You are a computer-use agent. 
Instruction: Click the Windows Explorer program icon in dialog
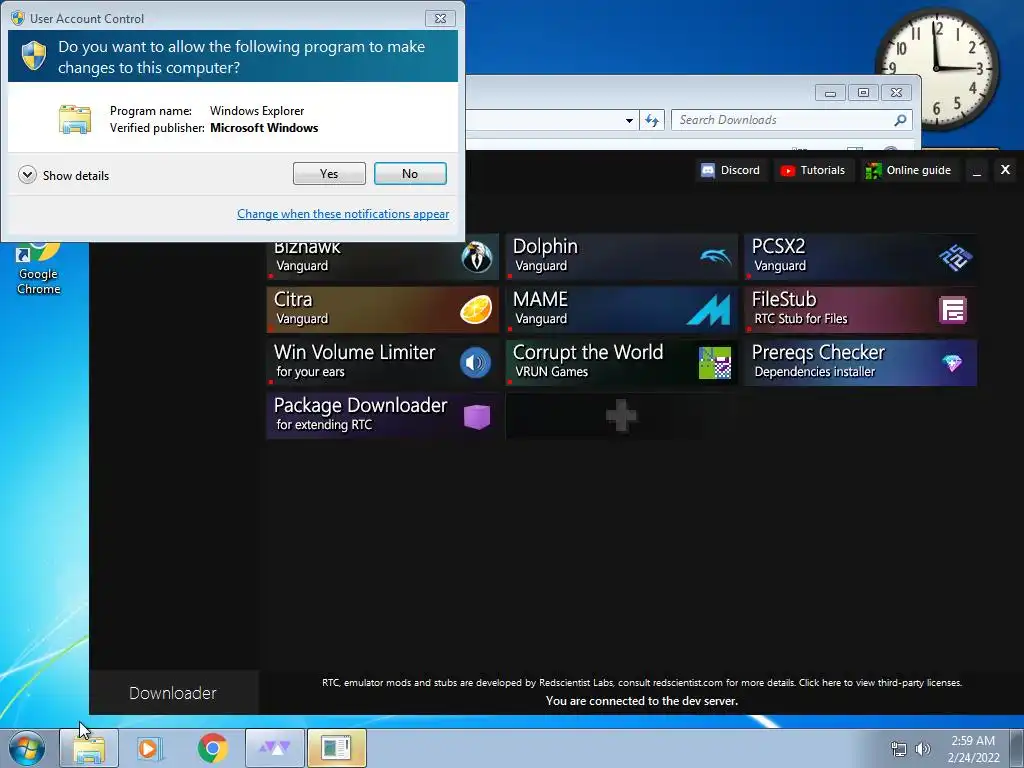74,120
